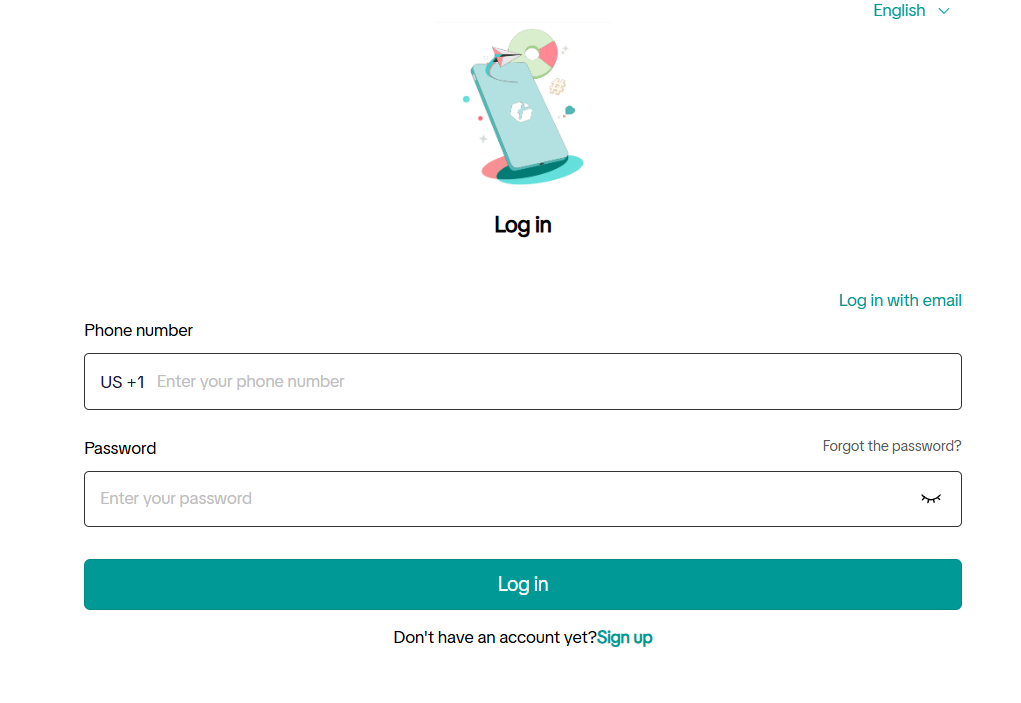Click the Don't have an account yet? text
Viewport: 1021px width, 703px height.
click(495, 637)
